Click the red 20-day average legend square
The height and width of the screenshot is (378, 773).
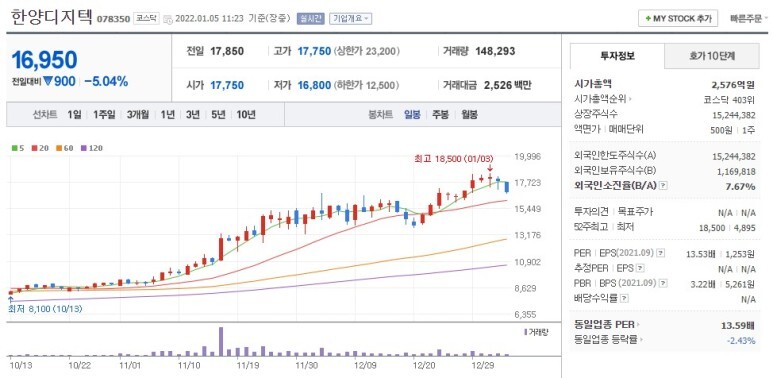(34, 148)
